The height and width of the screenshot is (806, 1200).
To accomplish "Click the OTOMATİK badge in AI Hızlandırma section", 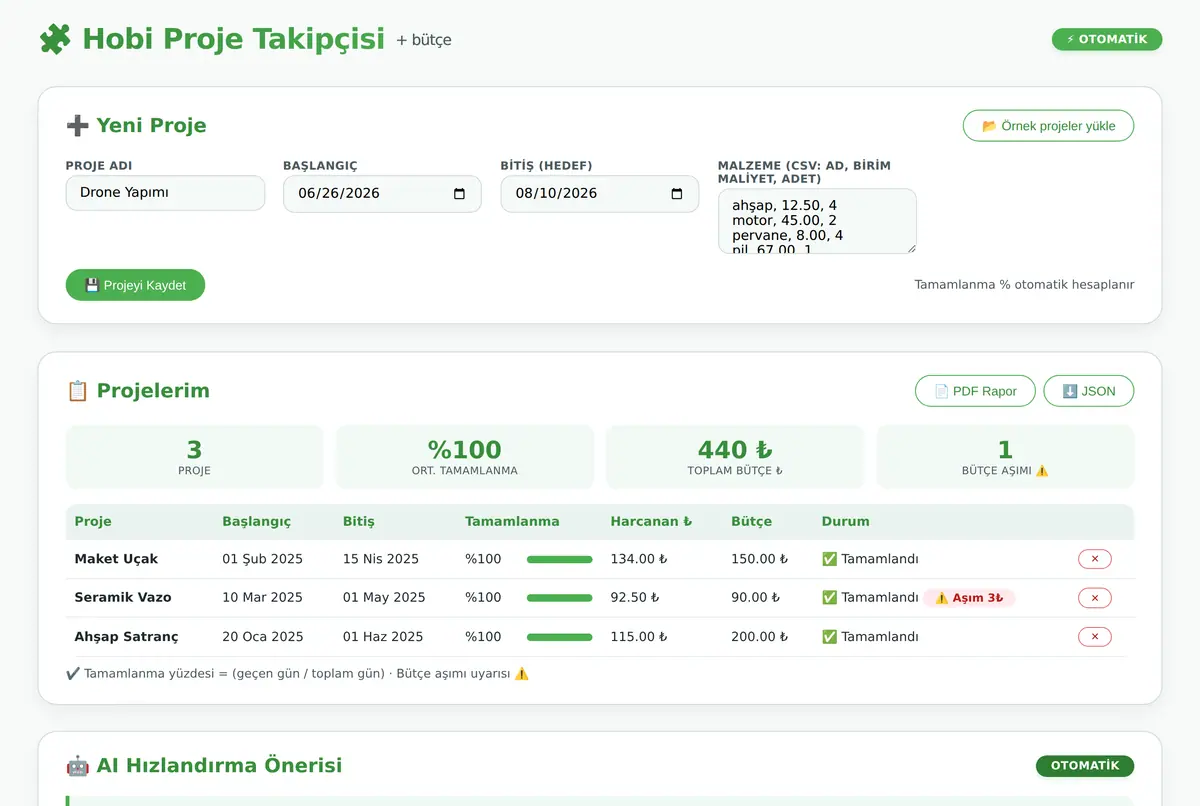I will coord(1085,766).
